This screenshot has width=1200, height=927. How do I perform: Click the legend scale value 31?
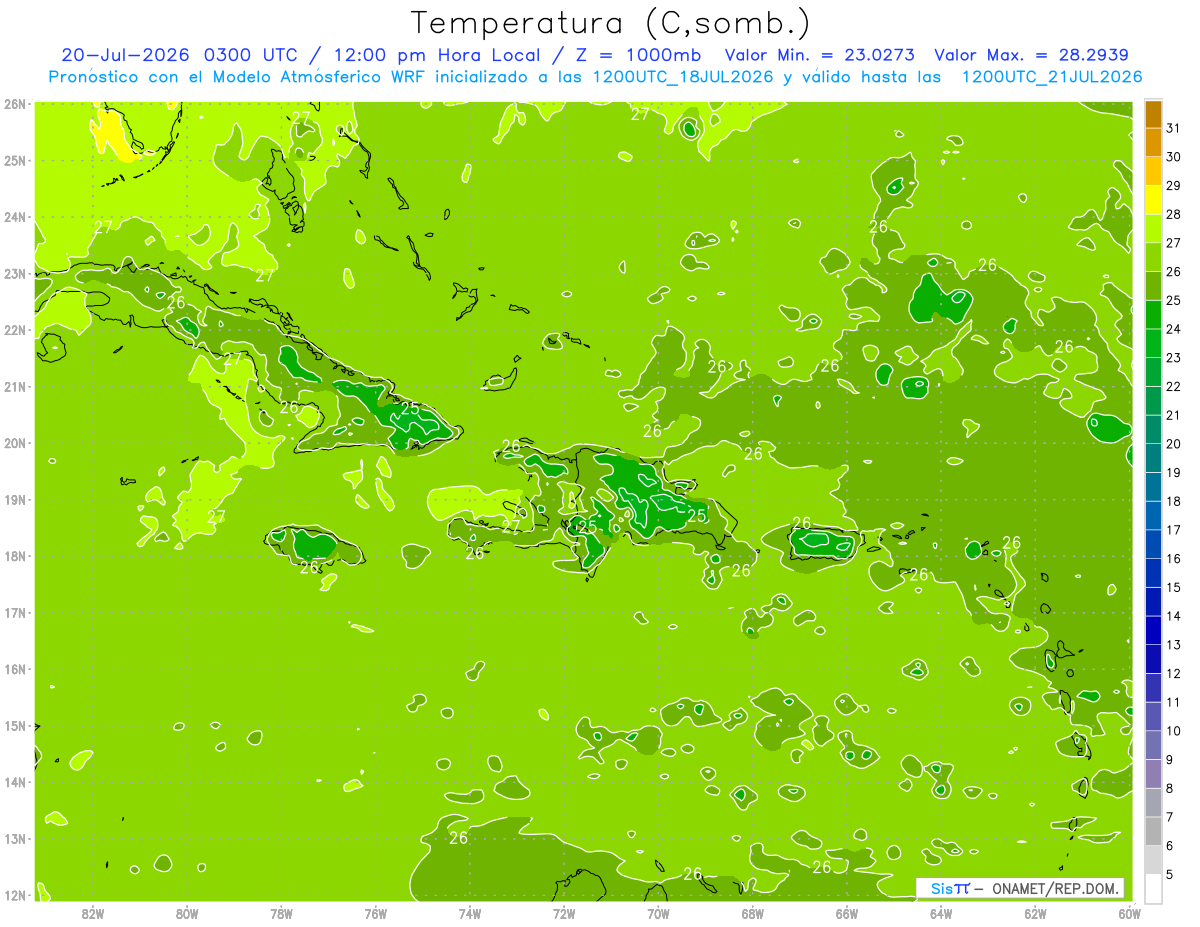(1174, 129)
